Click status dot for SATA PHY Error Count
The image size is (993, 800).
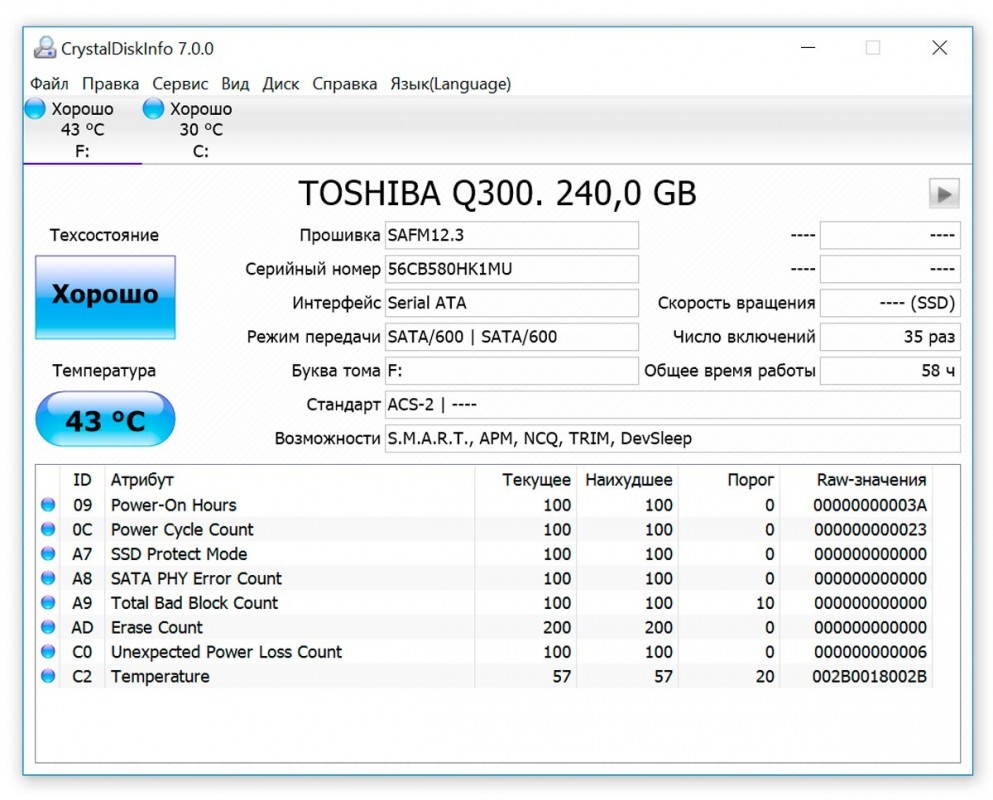(48, 578)
